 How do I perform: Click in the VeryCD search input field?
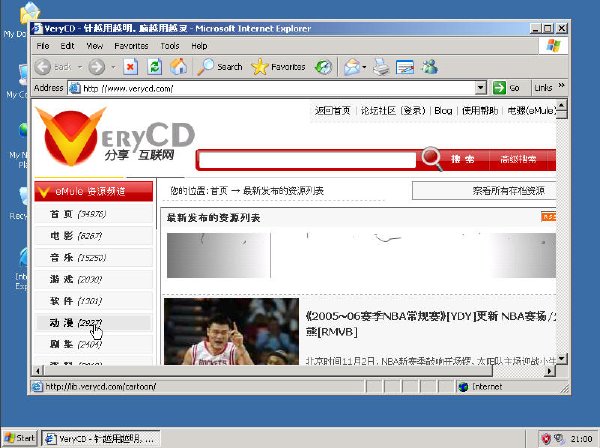point(307,160)
